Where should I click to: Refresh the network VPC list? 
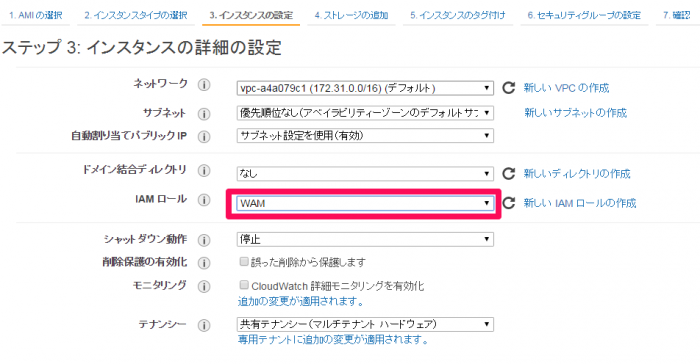(508, 88)
